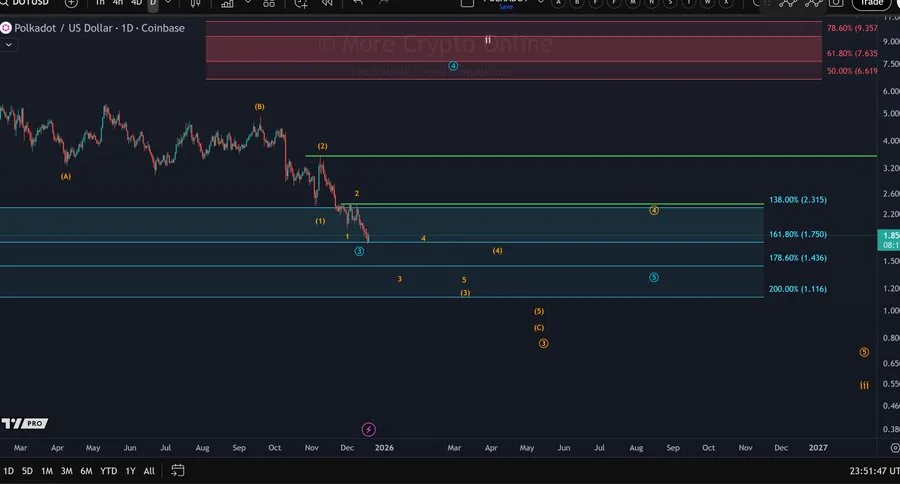Select the 1Y date range
This screenshot has width=900, height=484.
click(130, 471)
